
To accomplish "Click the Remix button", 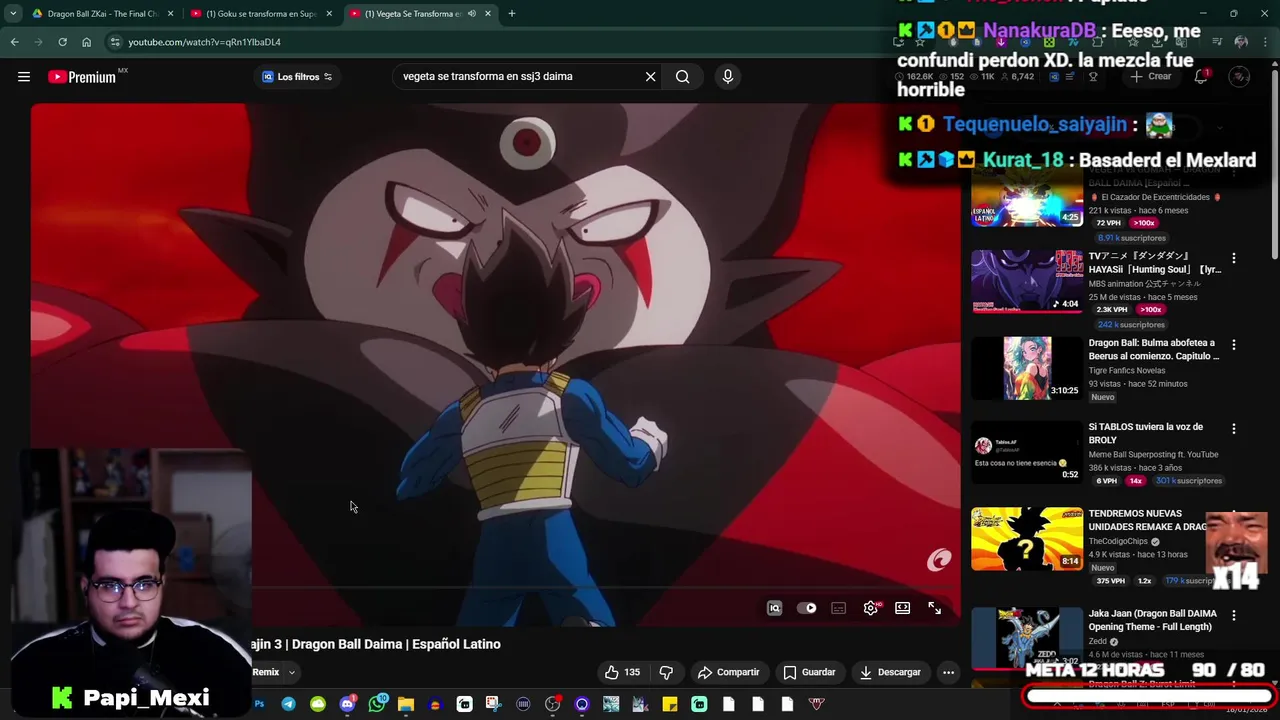I will 265,672.
